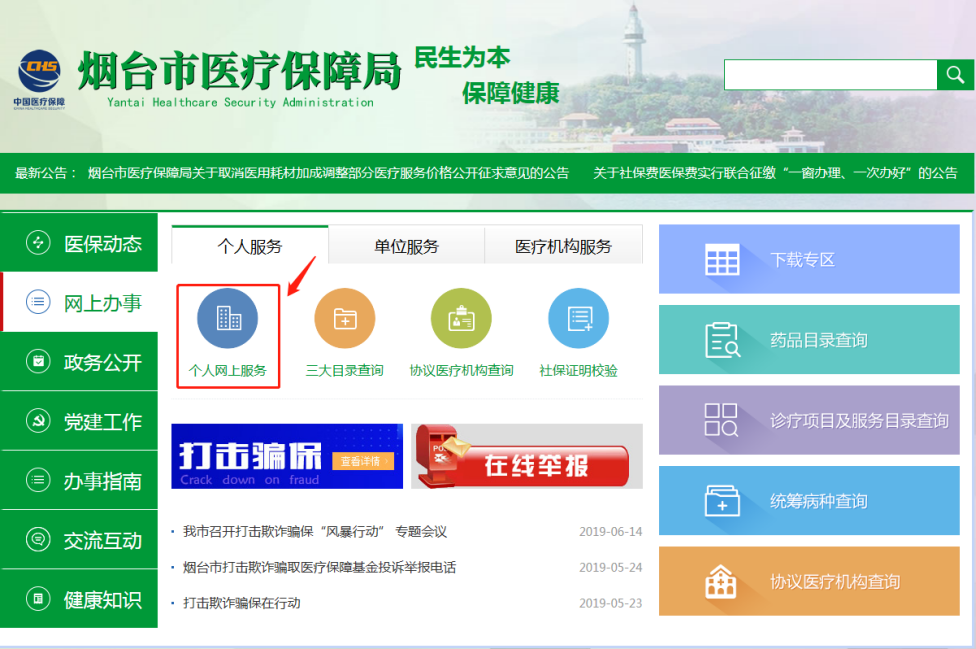The image size is (976, 649).
Task: Open 社保证明校验 blue circle icon
Action: pyautogui.click(x=578, y=318)
